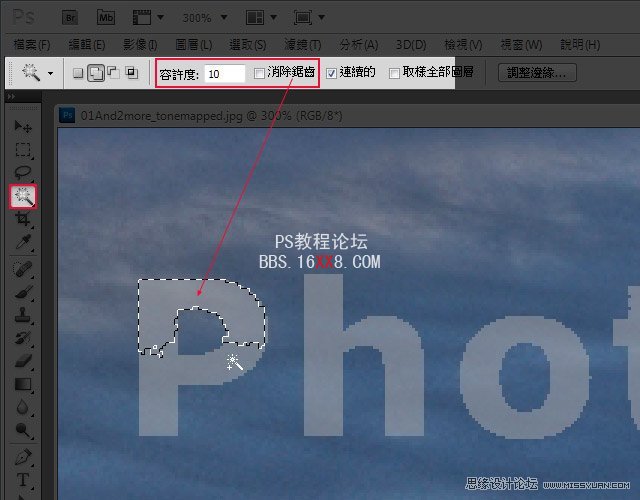The width and height of the screenshot is (640, 500).
Task: Expand the Arrange Documents dropdown arrow
Action: coord(273,18)
